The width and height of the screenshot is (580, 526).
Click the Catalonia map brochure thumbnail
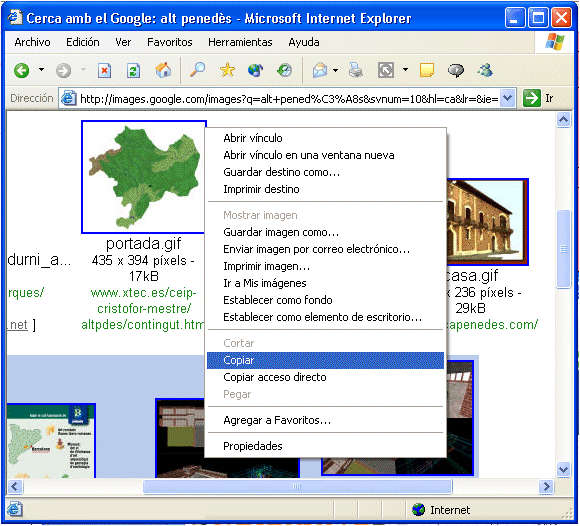click(51, 441)
